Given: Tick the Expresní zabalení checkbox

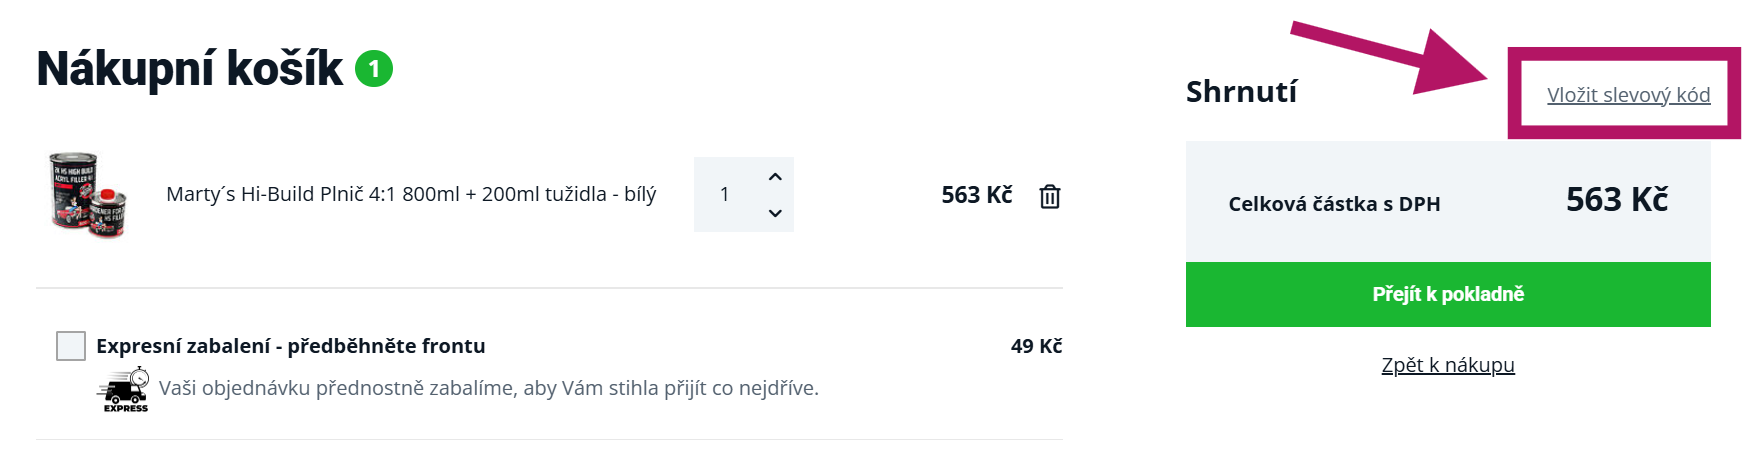Looking at the screenshot, I should (x=71, y=346).
